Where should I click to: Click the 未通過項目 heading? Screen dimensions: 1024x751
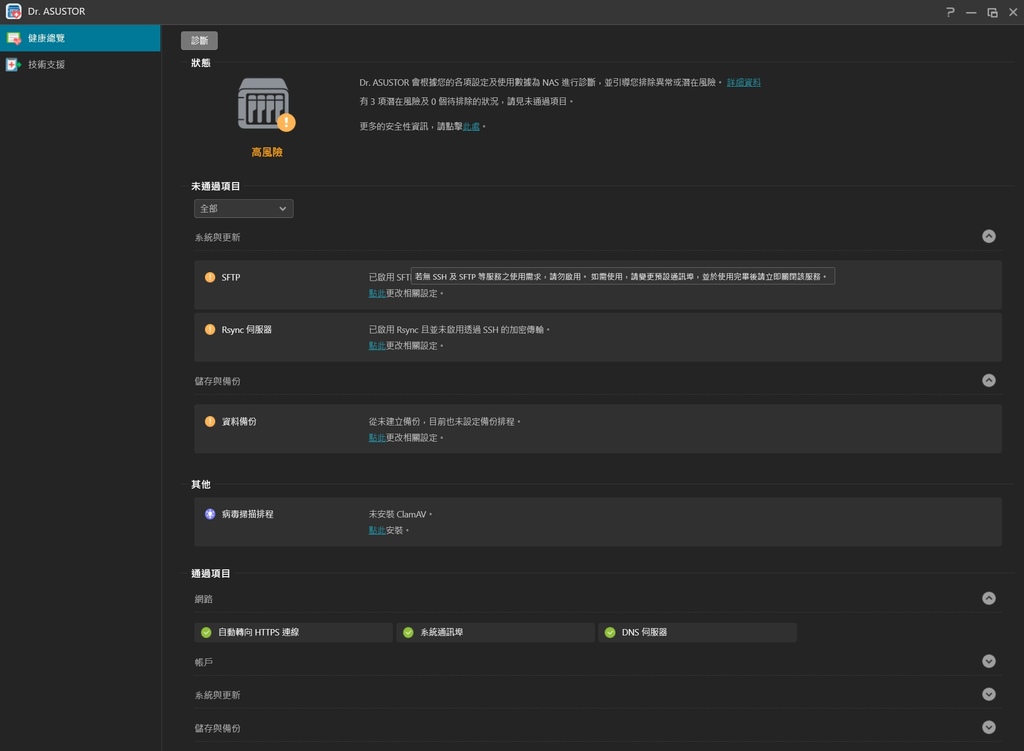[216, 186]
